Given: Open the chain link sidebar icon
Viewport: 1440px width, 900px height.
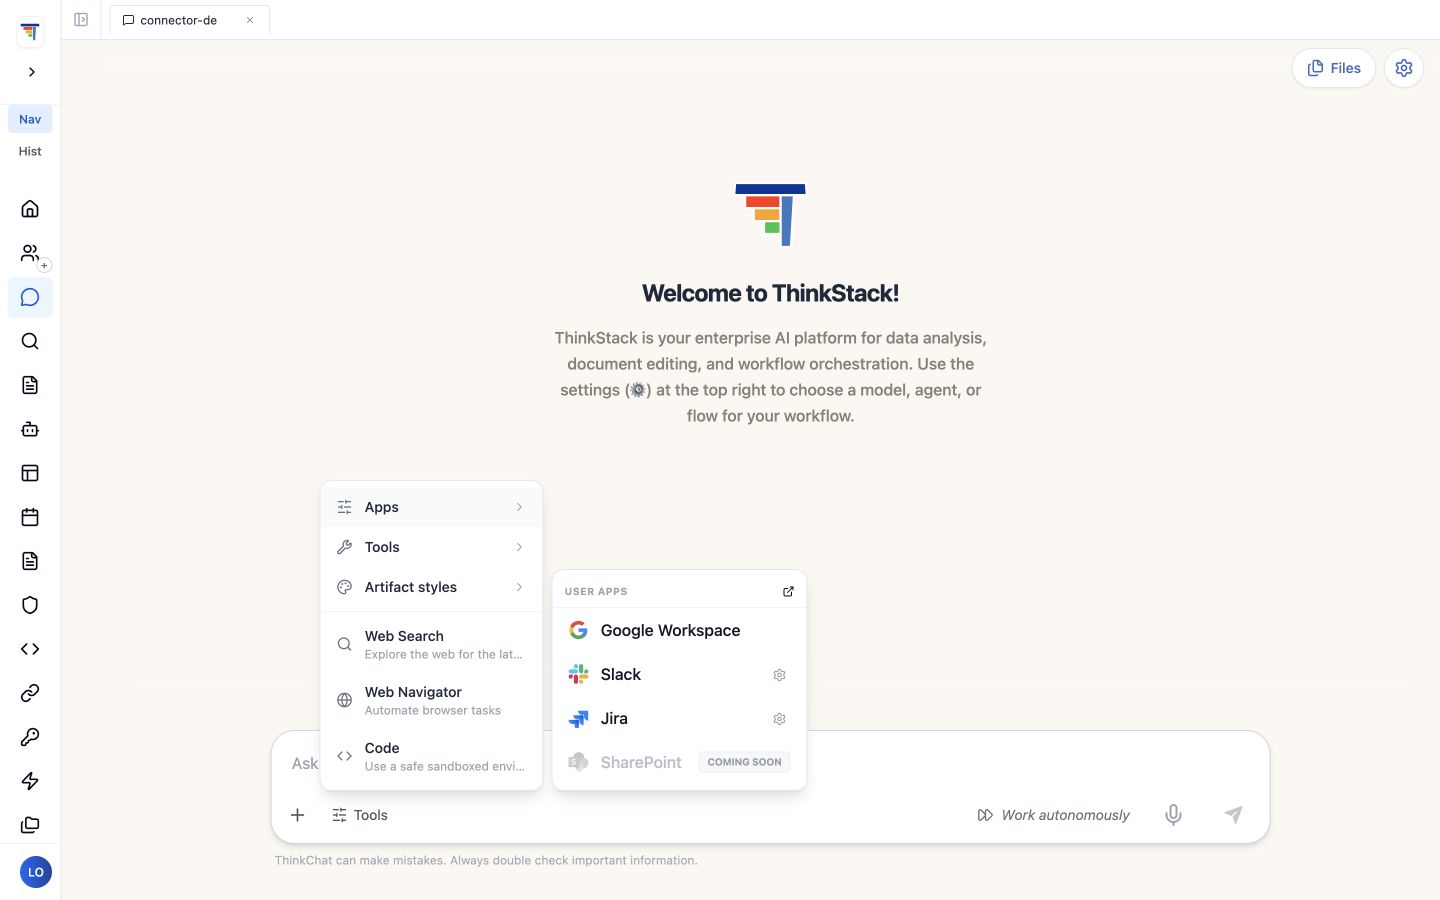Looking at the screenshot, I should click(30, 693).
